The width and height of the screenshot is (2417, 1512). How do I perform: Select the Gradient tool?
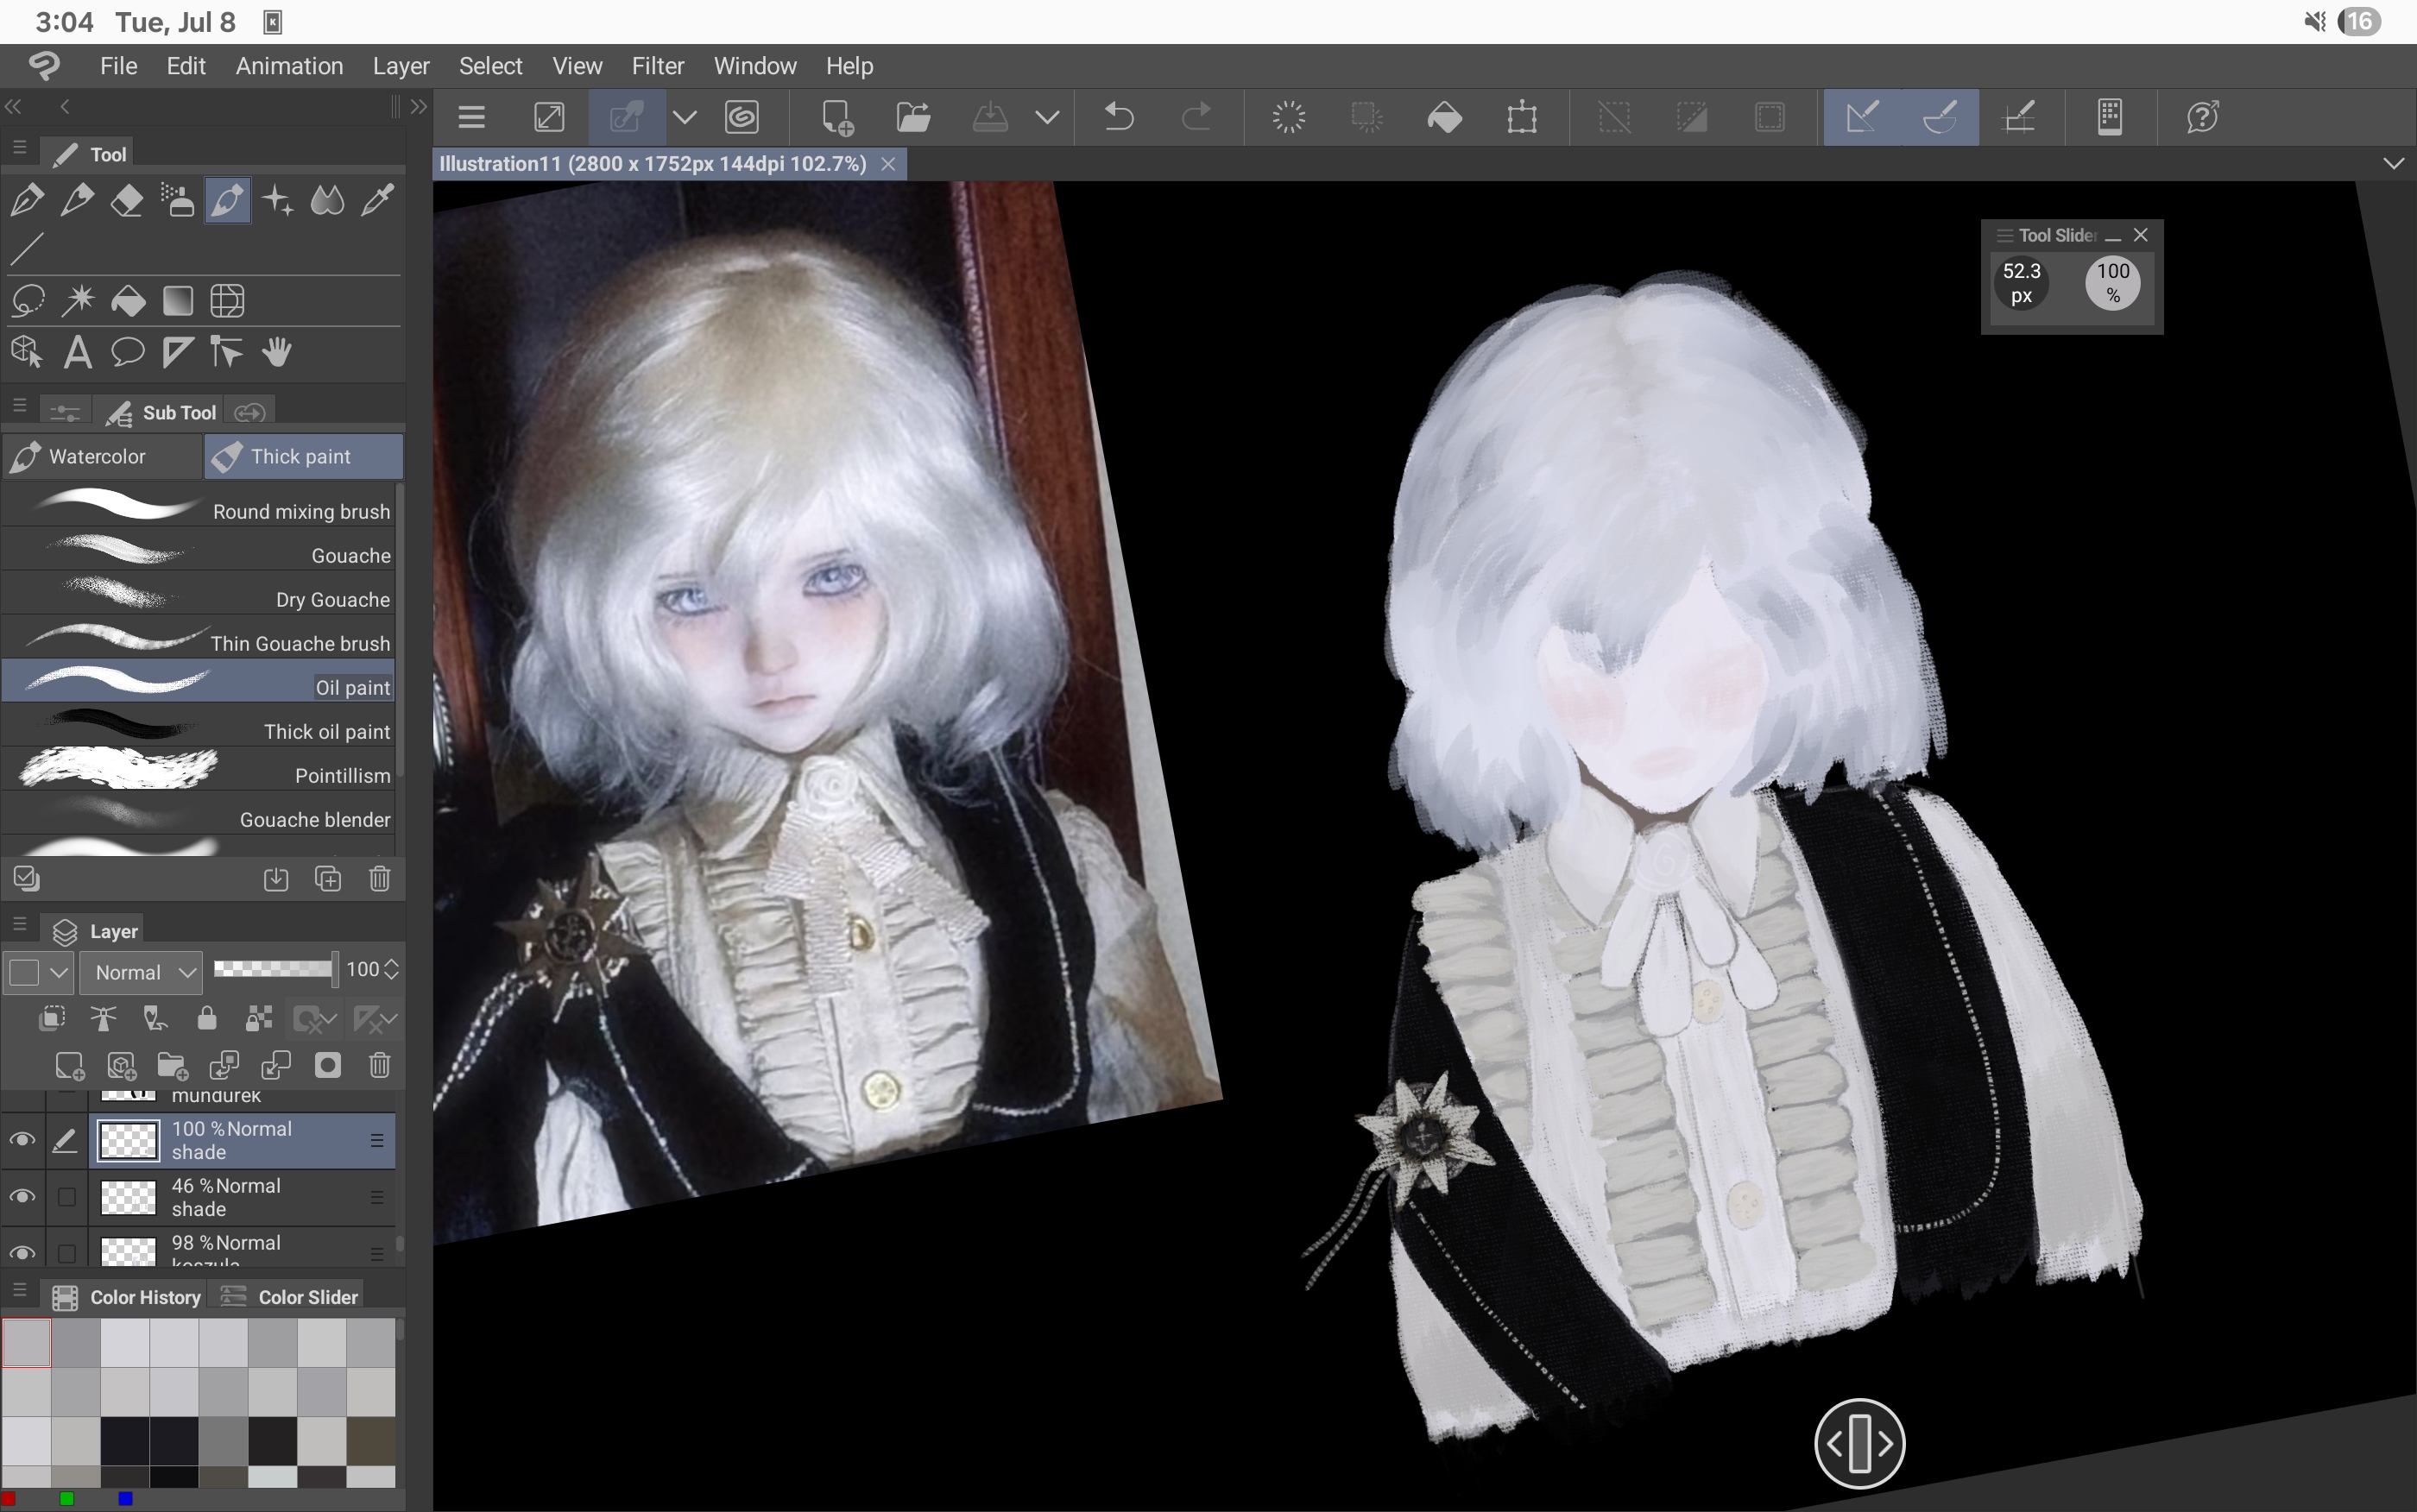click(x=177, y=301)
